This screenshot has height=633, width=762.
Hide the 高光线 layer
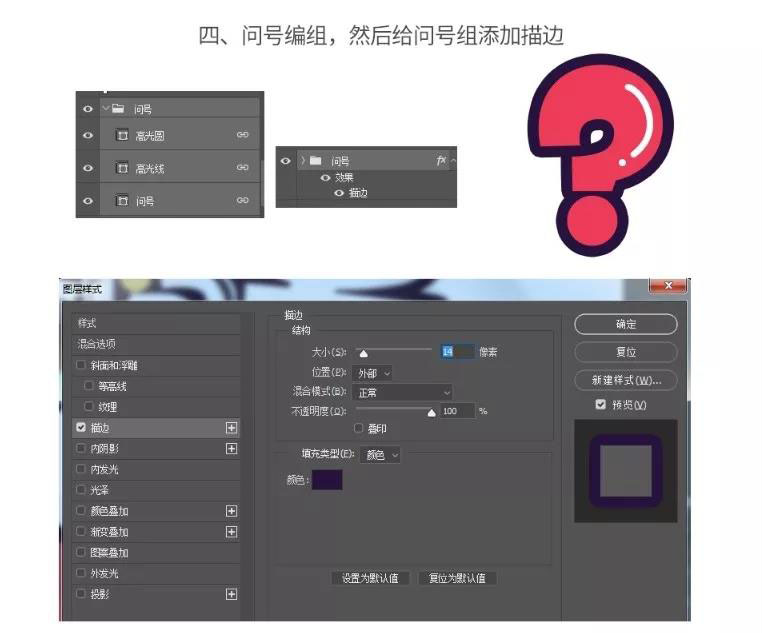[87, 168]
